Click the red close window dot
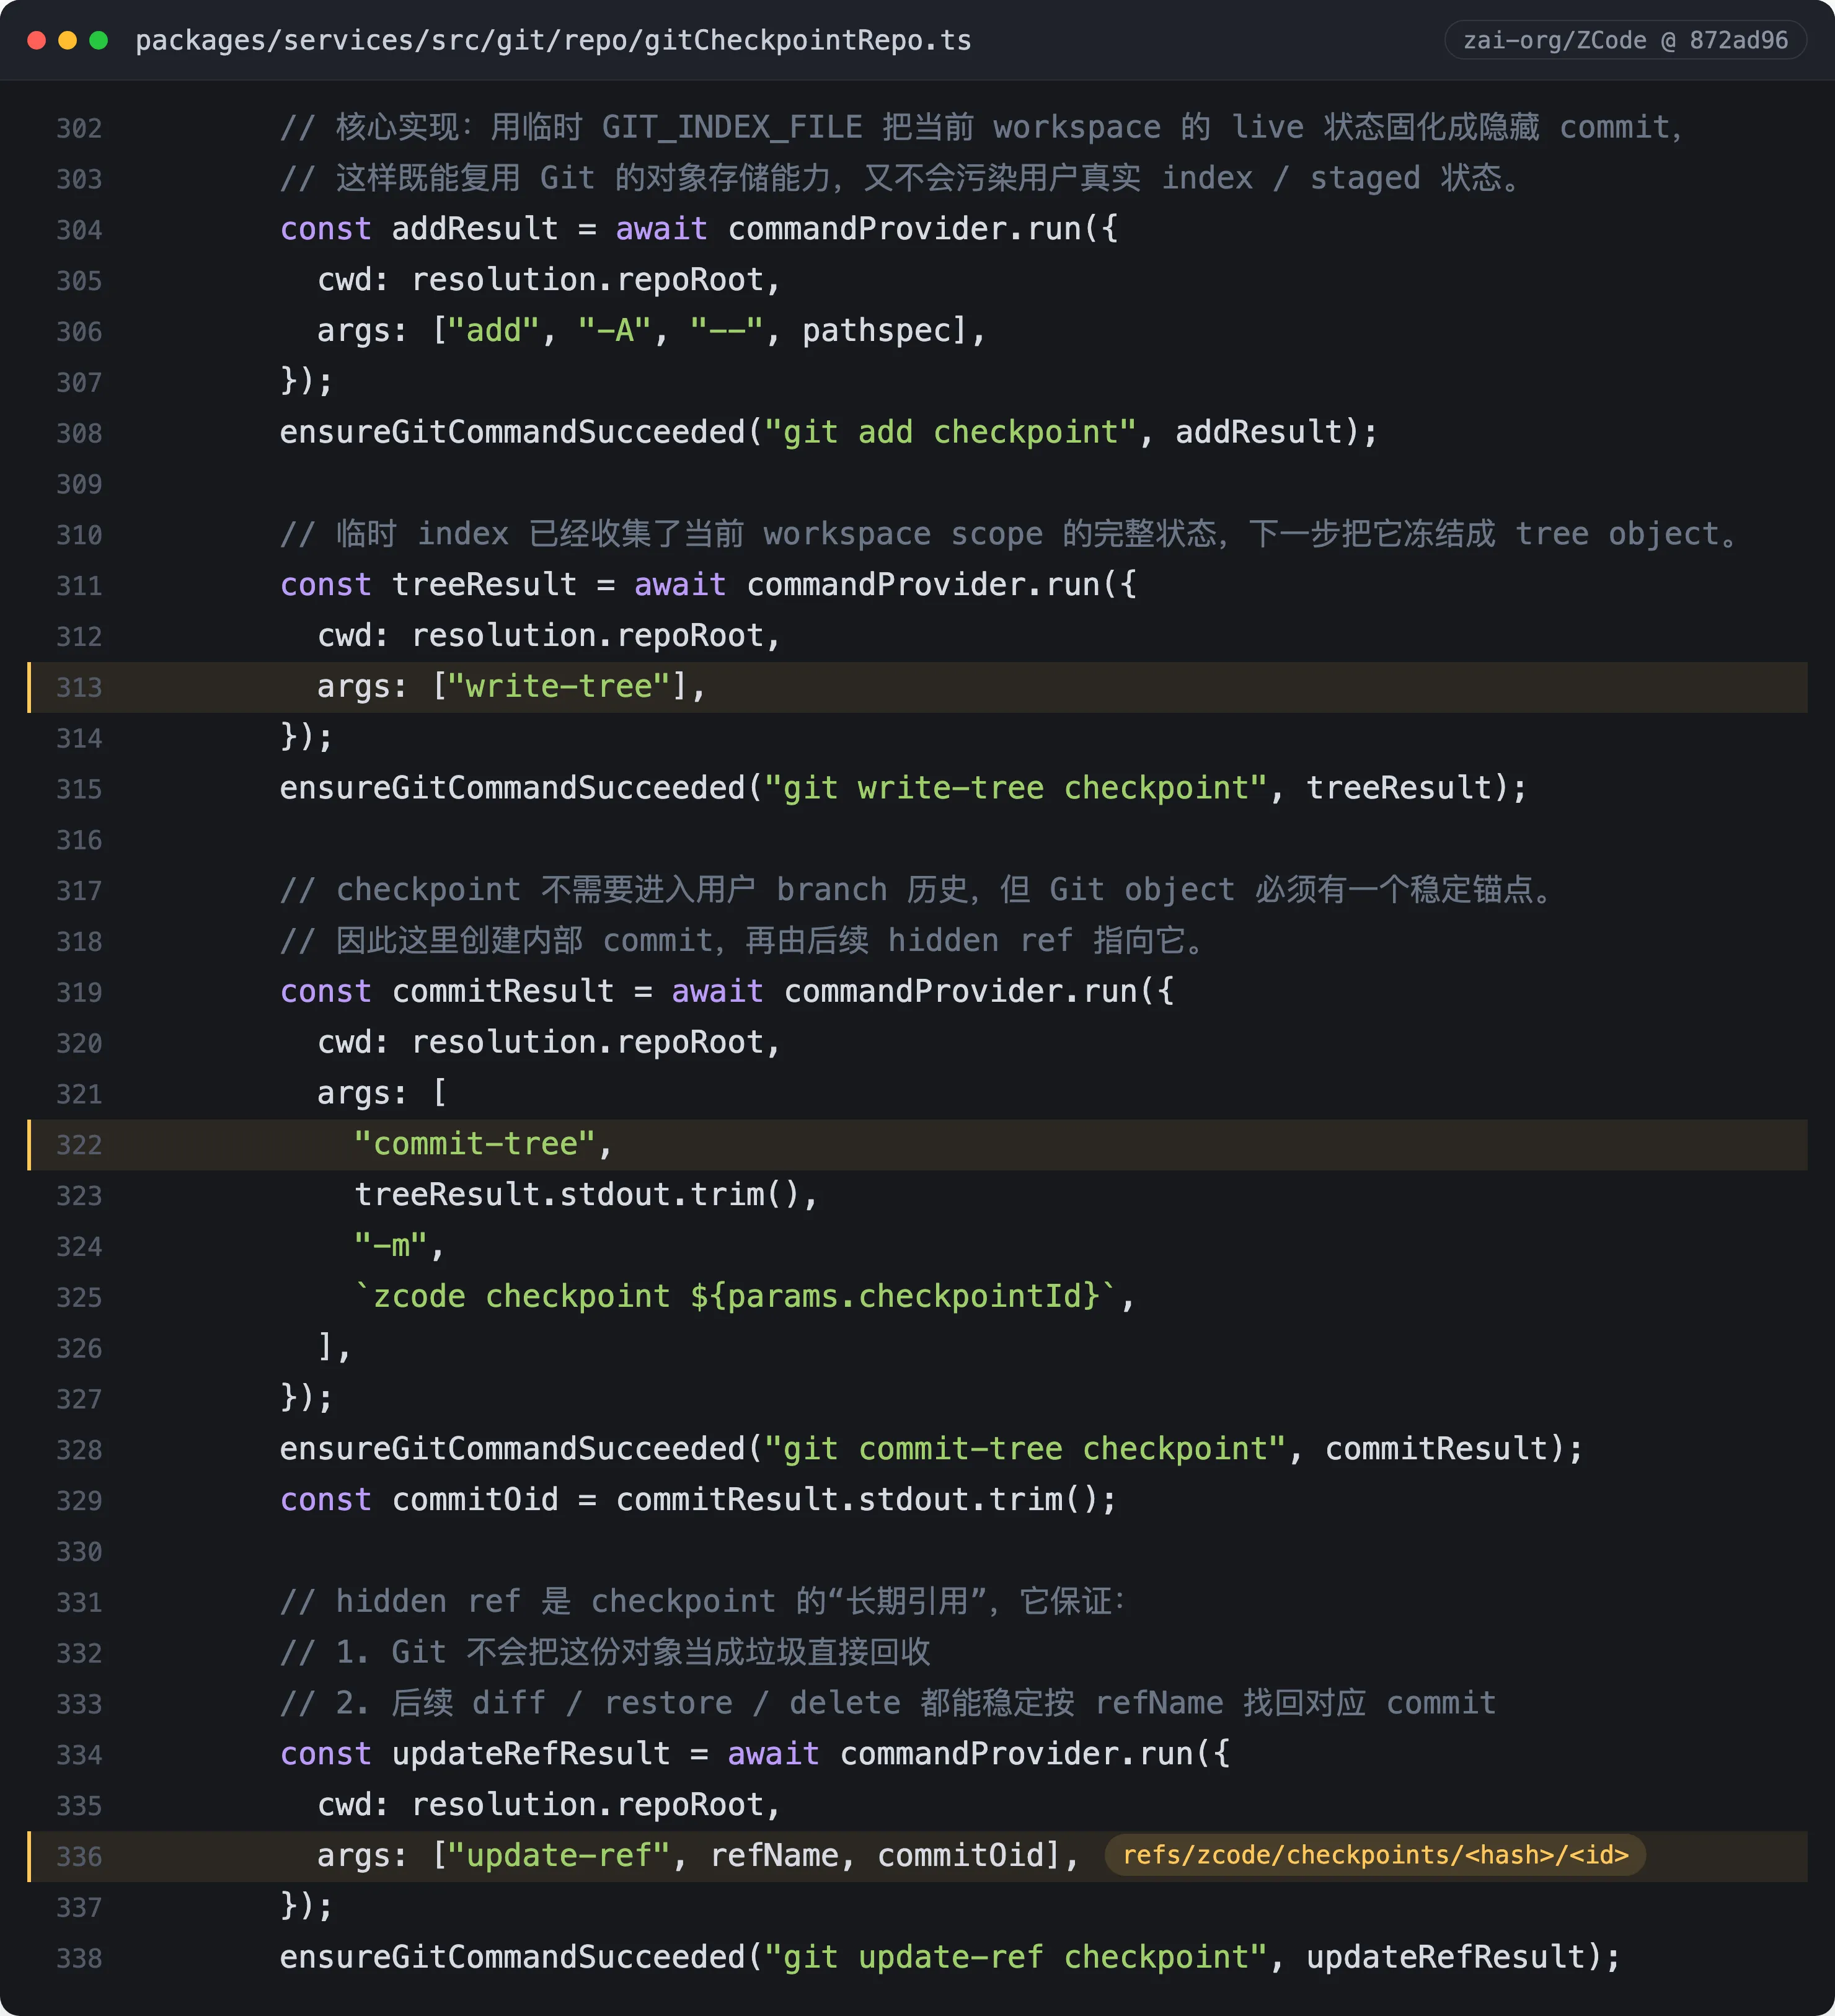This screenshot has height=2016, width=1835. (37, 40)
